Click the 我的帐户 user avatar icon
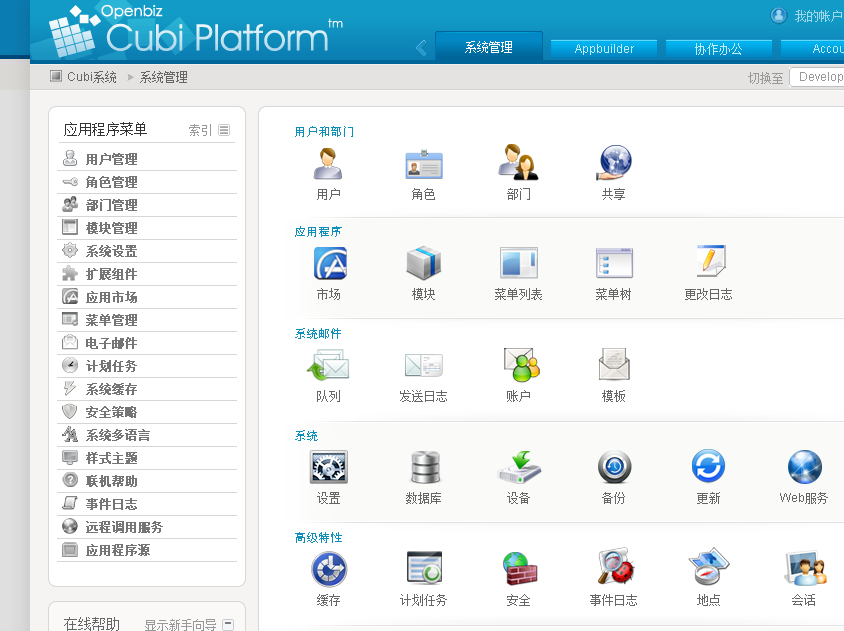844x631 pixels. pyautogui.click(x=778, y=16)
